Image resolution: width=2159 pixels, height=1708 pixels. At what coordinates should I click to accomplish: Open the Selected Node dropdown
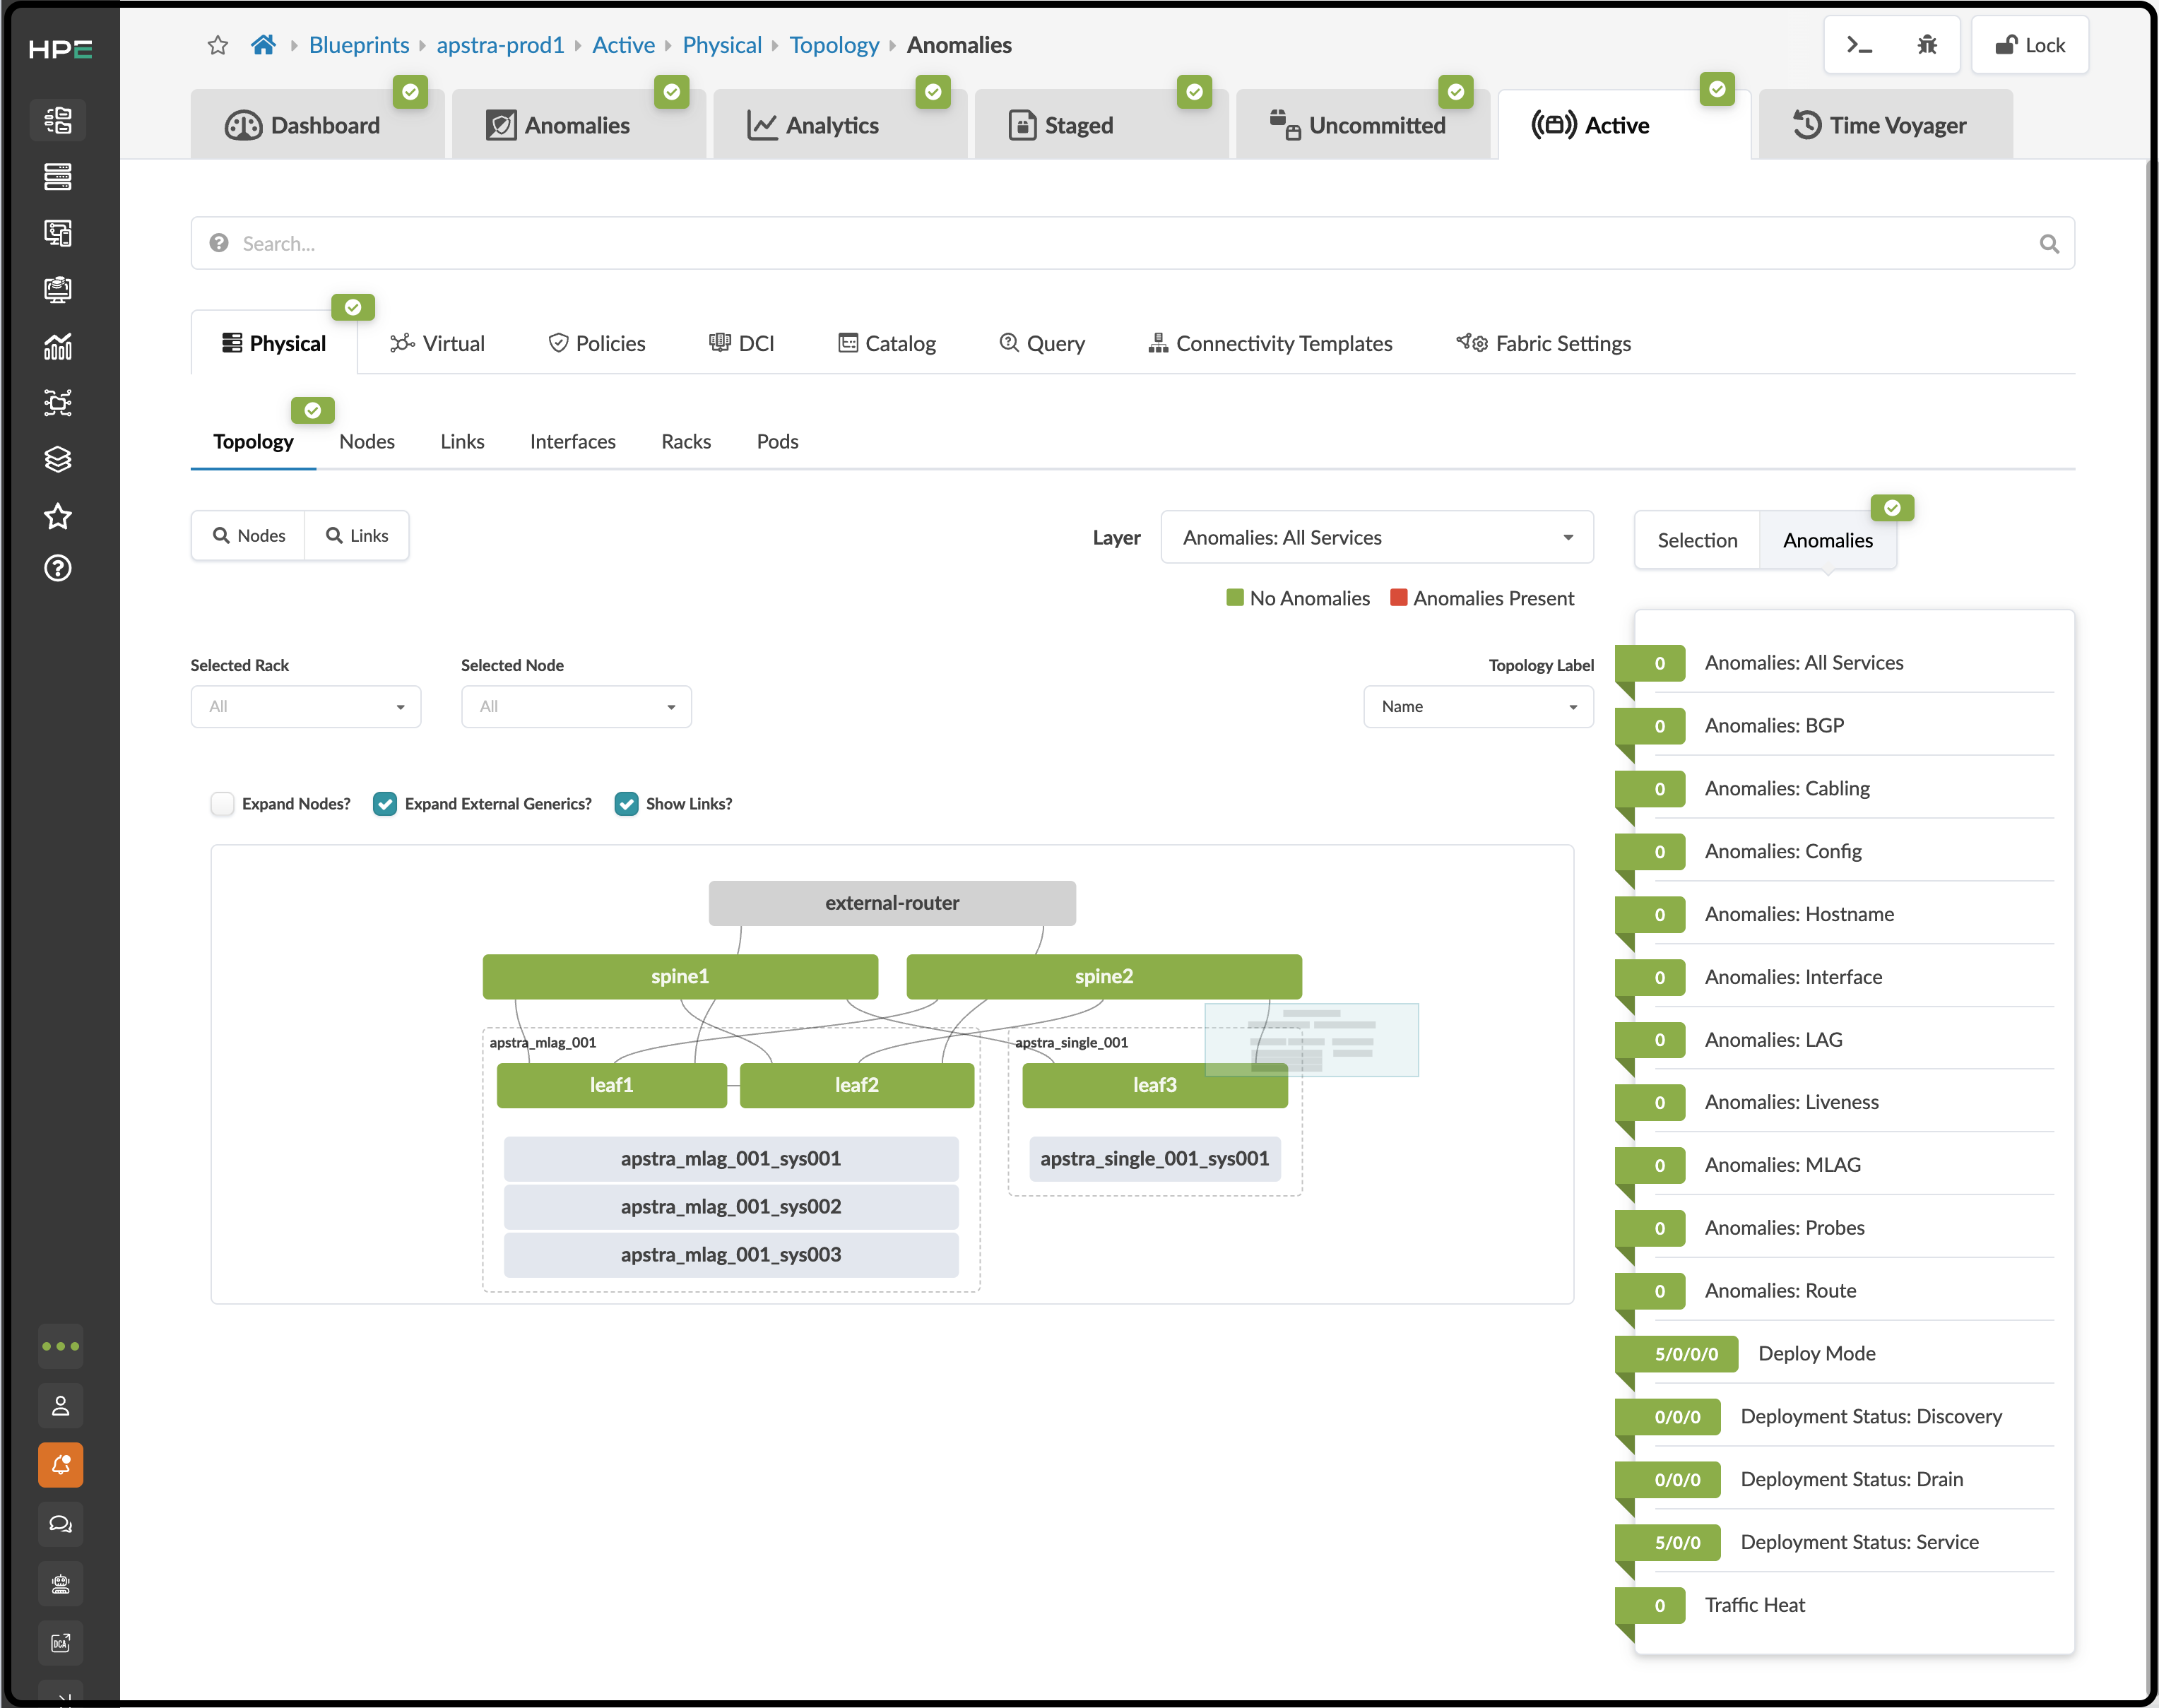click(576, 707)
